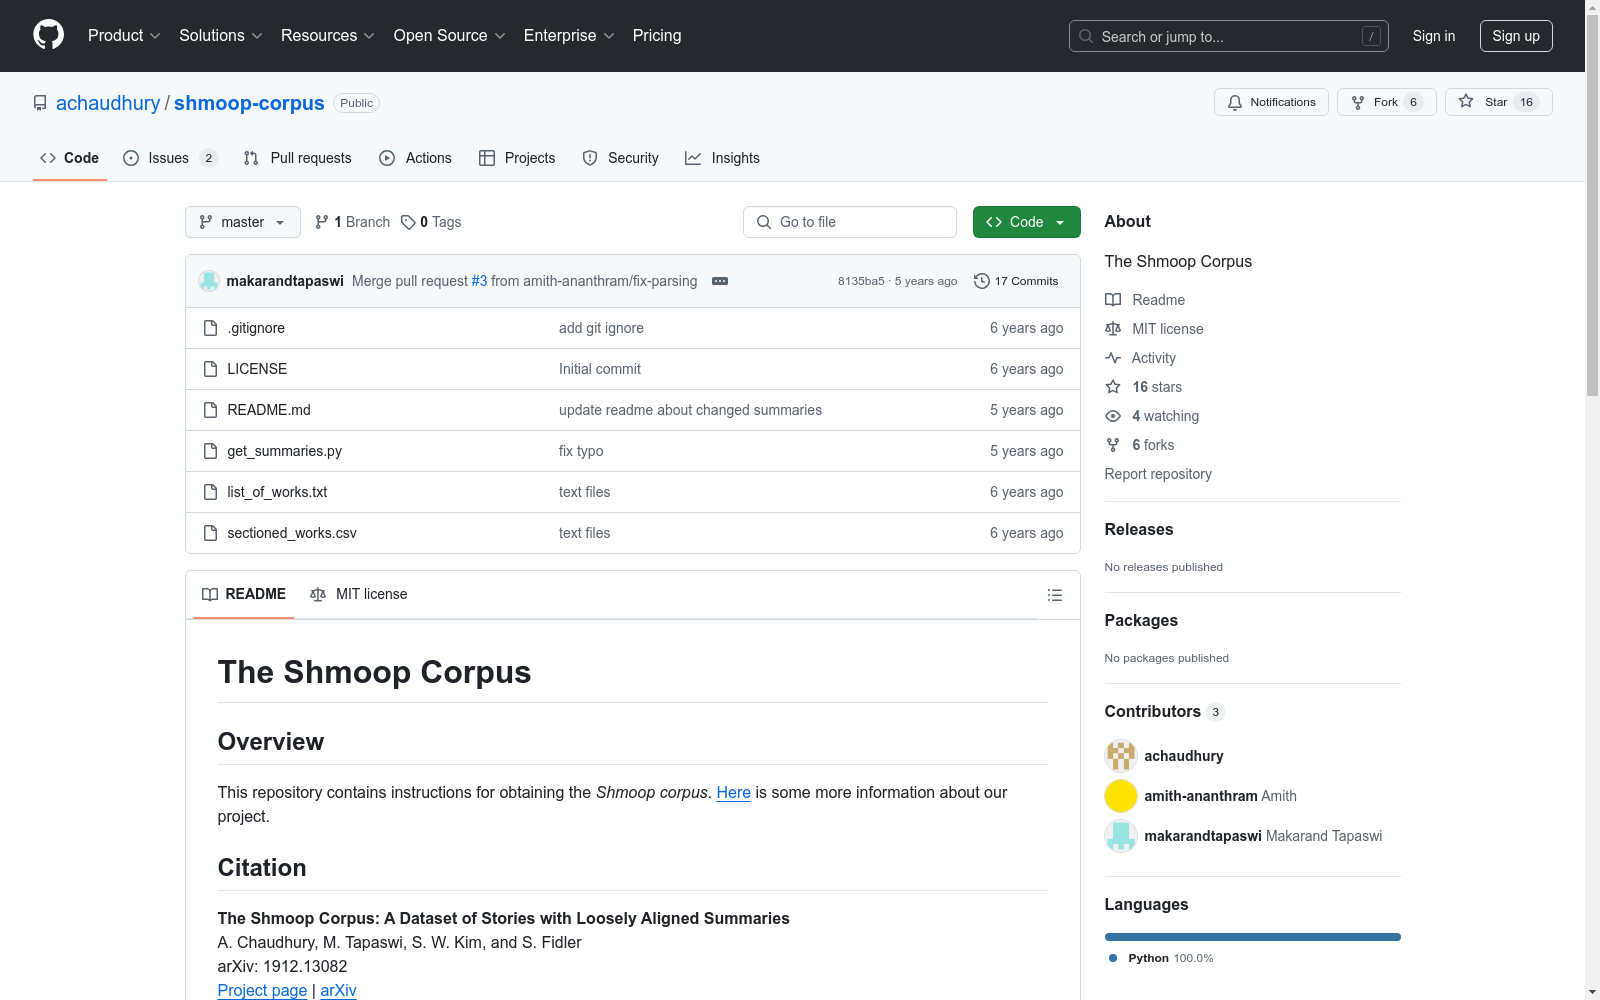
Task: Go to the Pricing page
Action: point(657,36)
